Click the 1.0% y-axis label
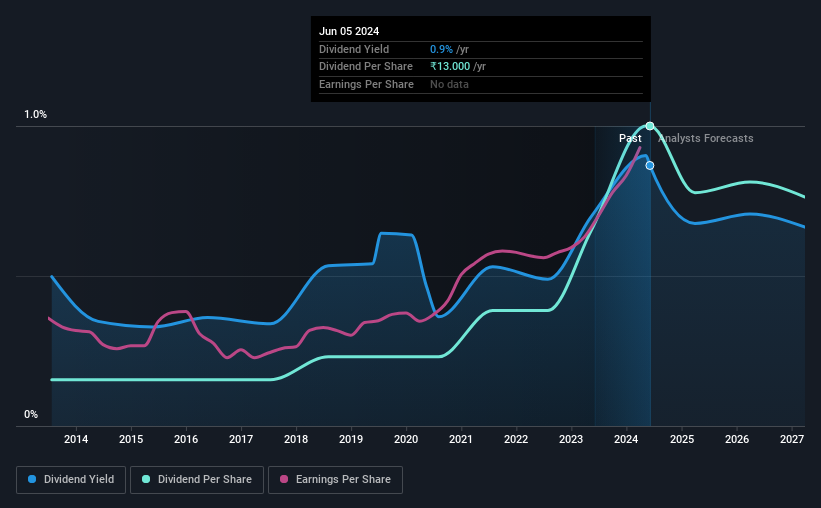This screenshot has height=508, width=821. [x=36, y=115]
